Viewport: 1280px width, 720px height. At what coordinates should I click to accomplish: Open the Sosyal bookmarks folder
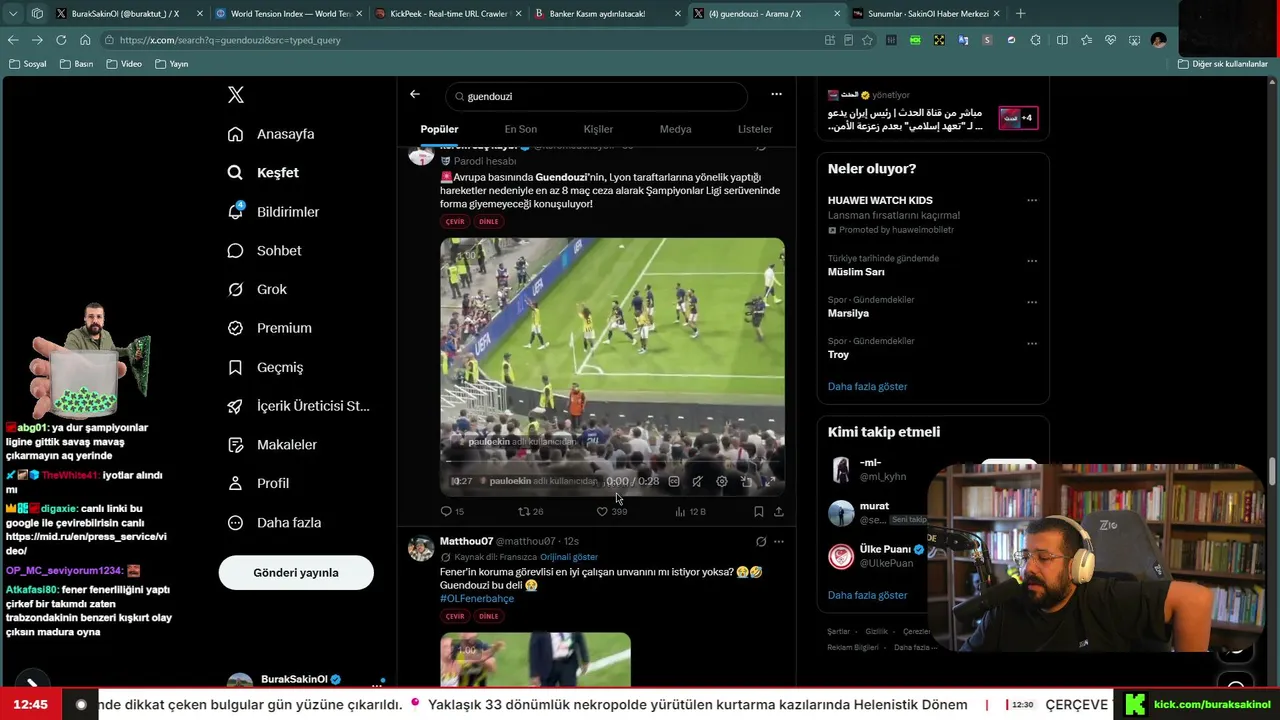point(27,64)
